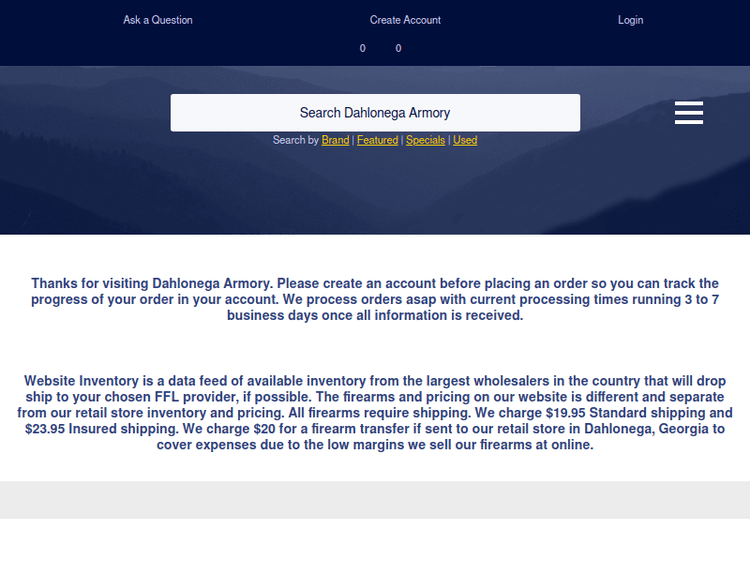Click the Ask a Question link
750x563 pixels.
tap(158, 20)
